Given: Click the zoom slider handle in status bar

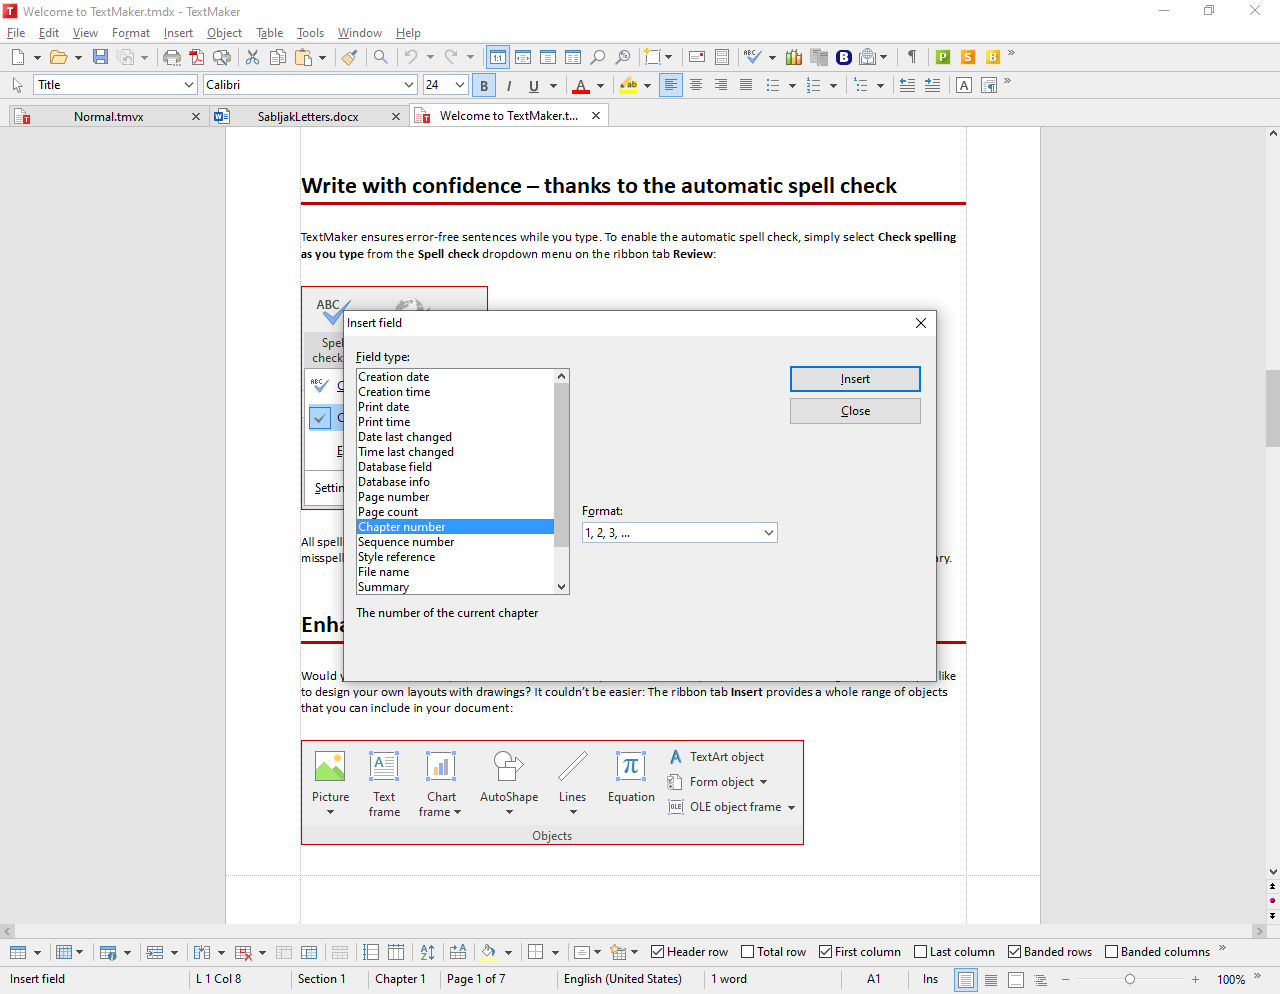Looking at the screenshot, I should 1130,979.
